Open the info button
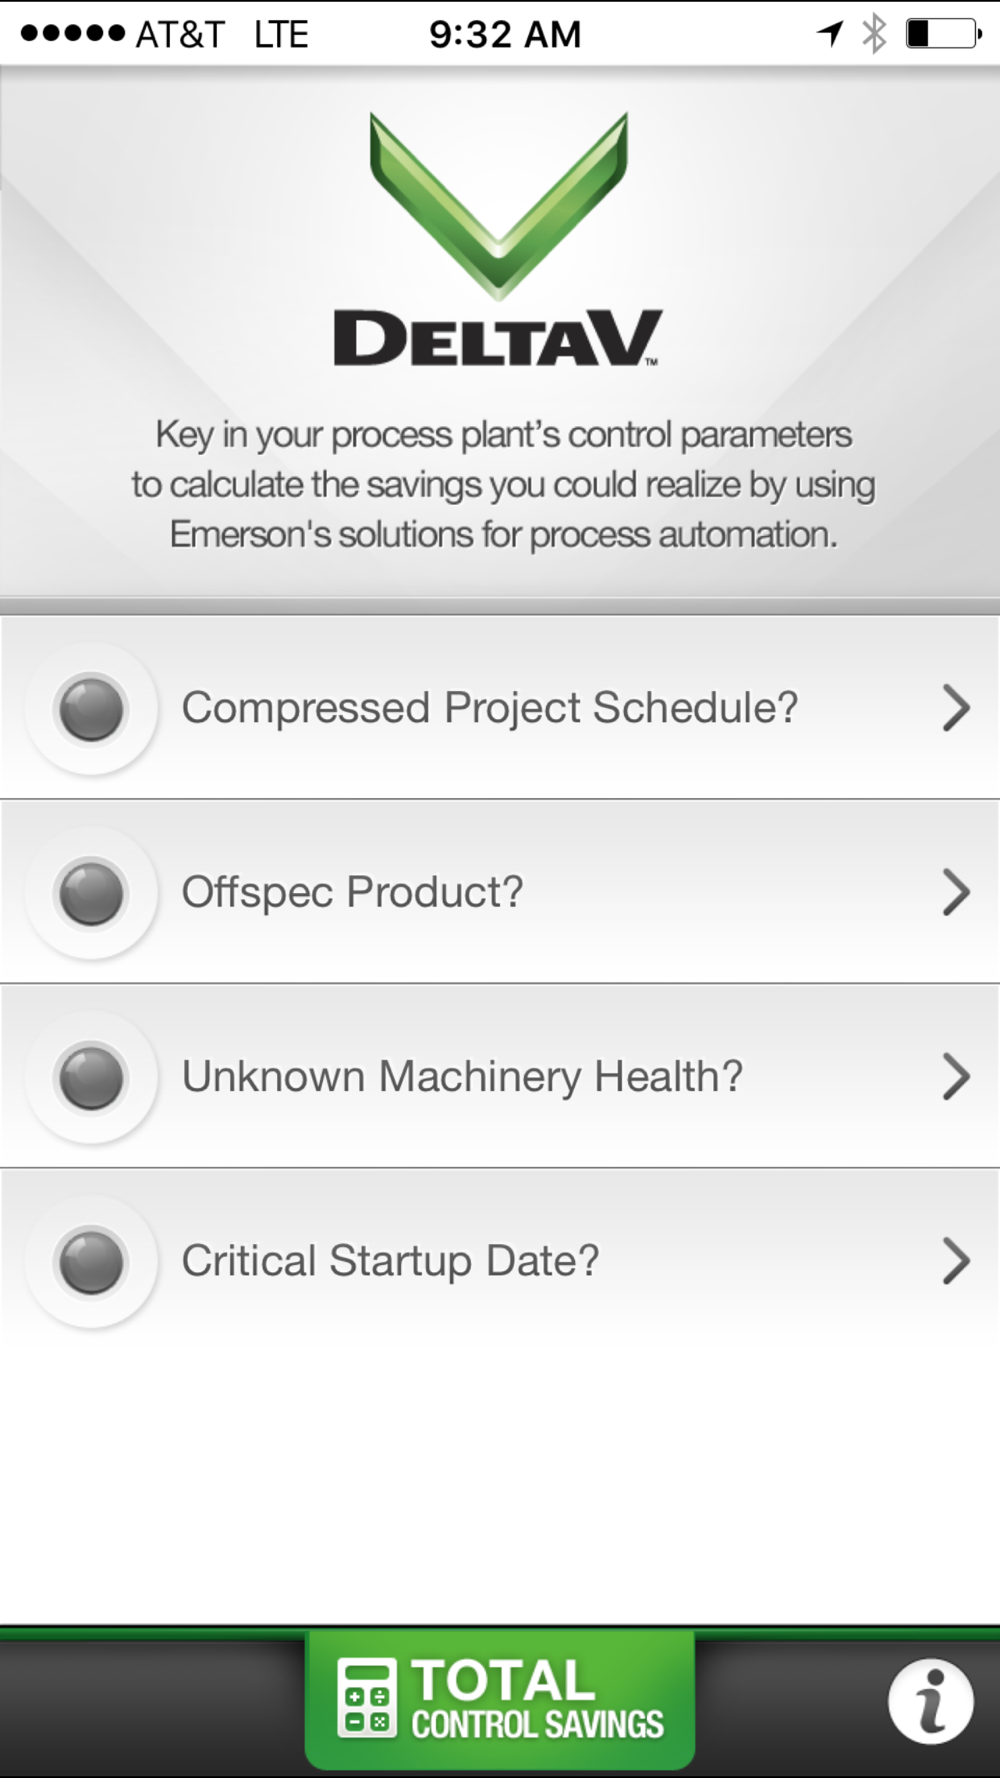 [x=930, y=1701]
